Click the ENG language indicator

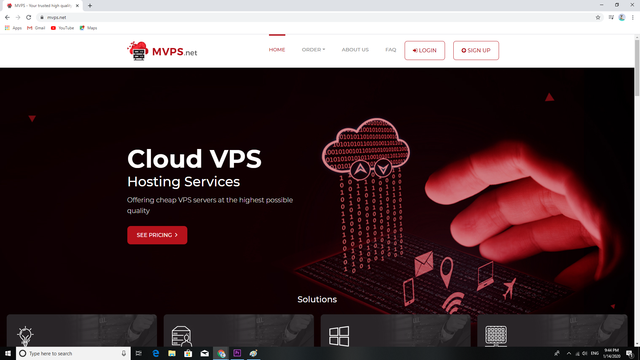pyautogui.click(x=595, y=353)
